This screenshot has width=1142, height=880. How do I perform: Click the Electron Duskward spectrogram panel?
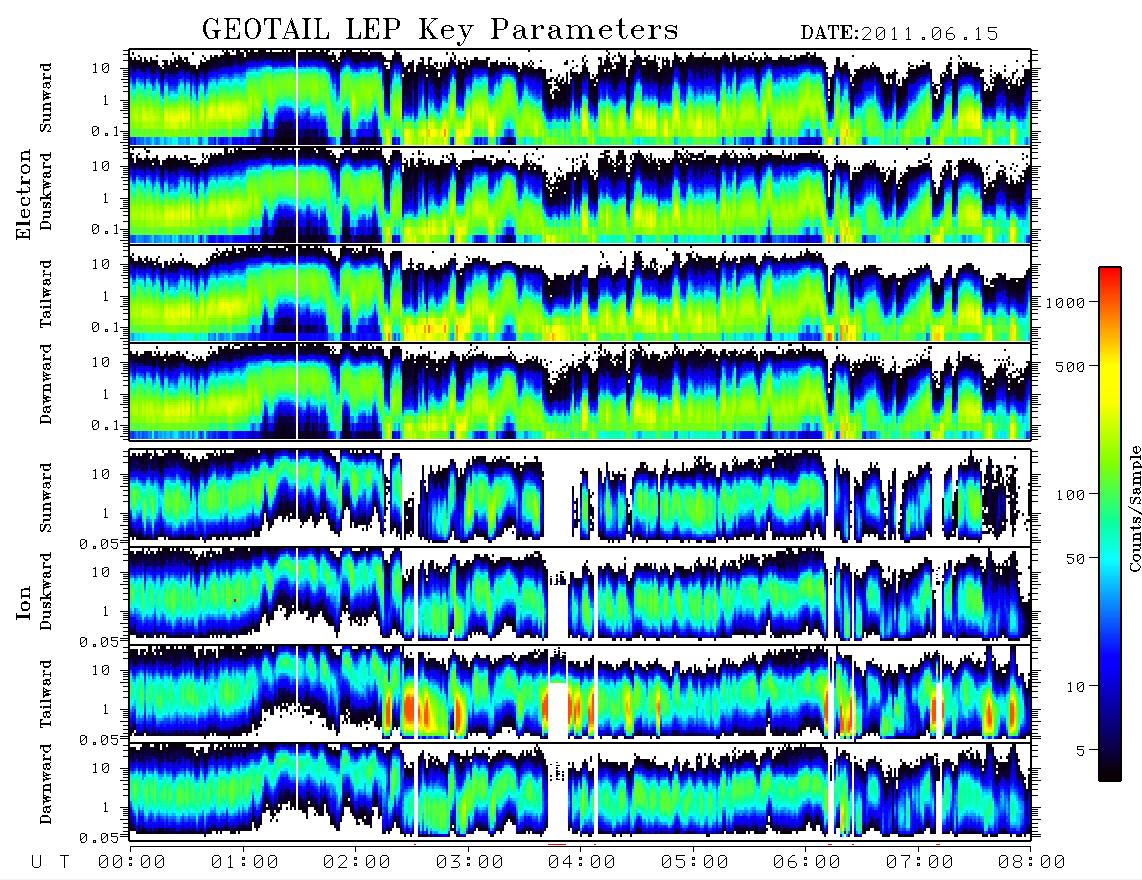pyautogui.click(x=580, y=195)
